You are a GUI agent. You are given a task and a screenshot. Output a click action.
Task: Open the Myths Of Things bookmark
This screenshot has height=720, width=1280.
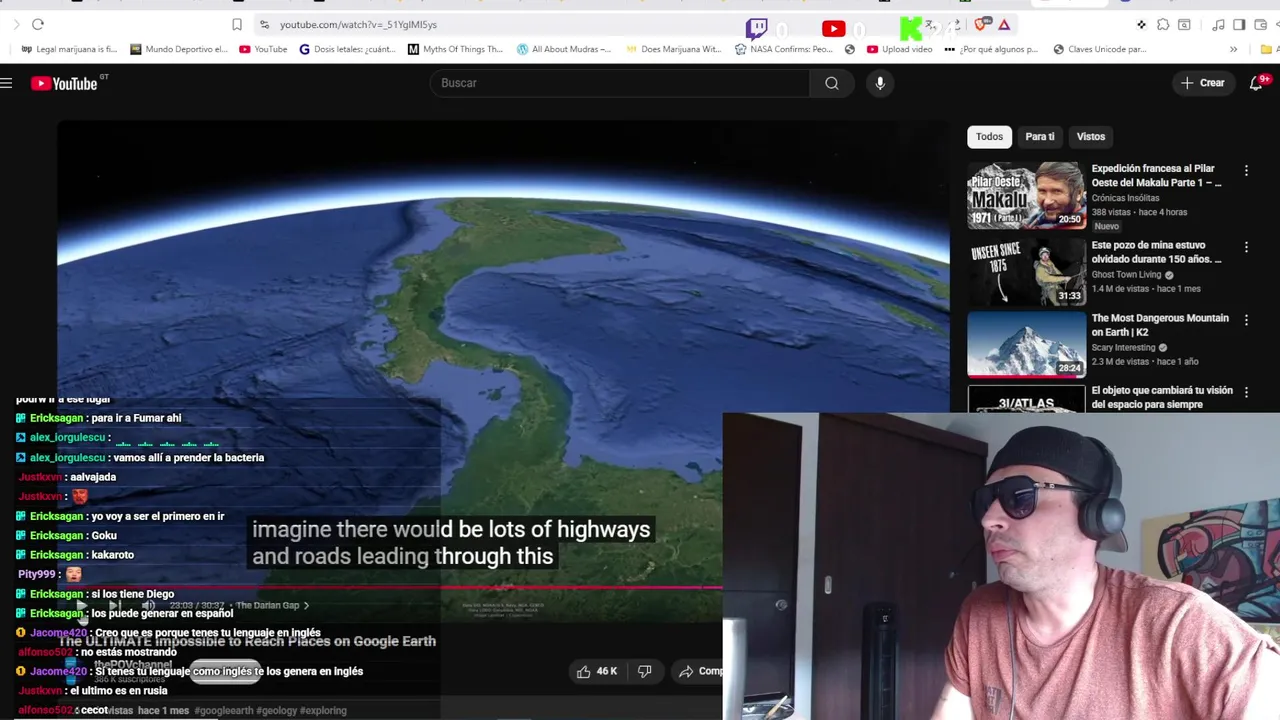point(455,49)
